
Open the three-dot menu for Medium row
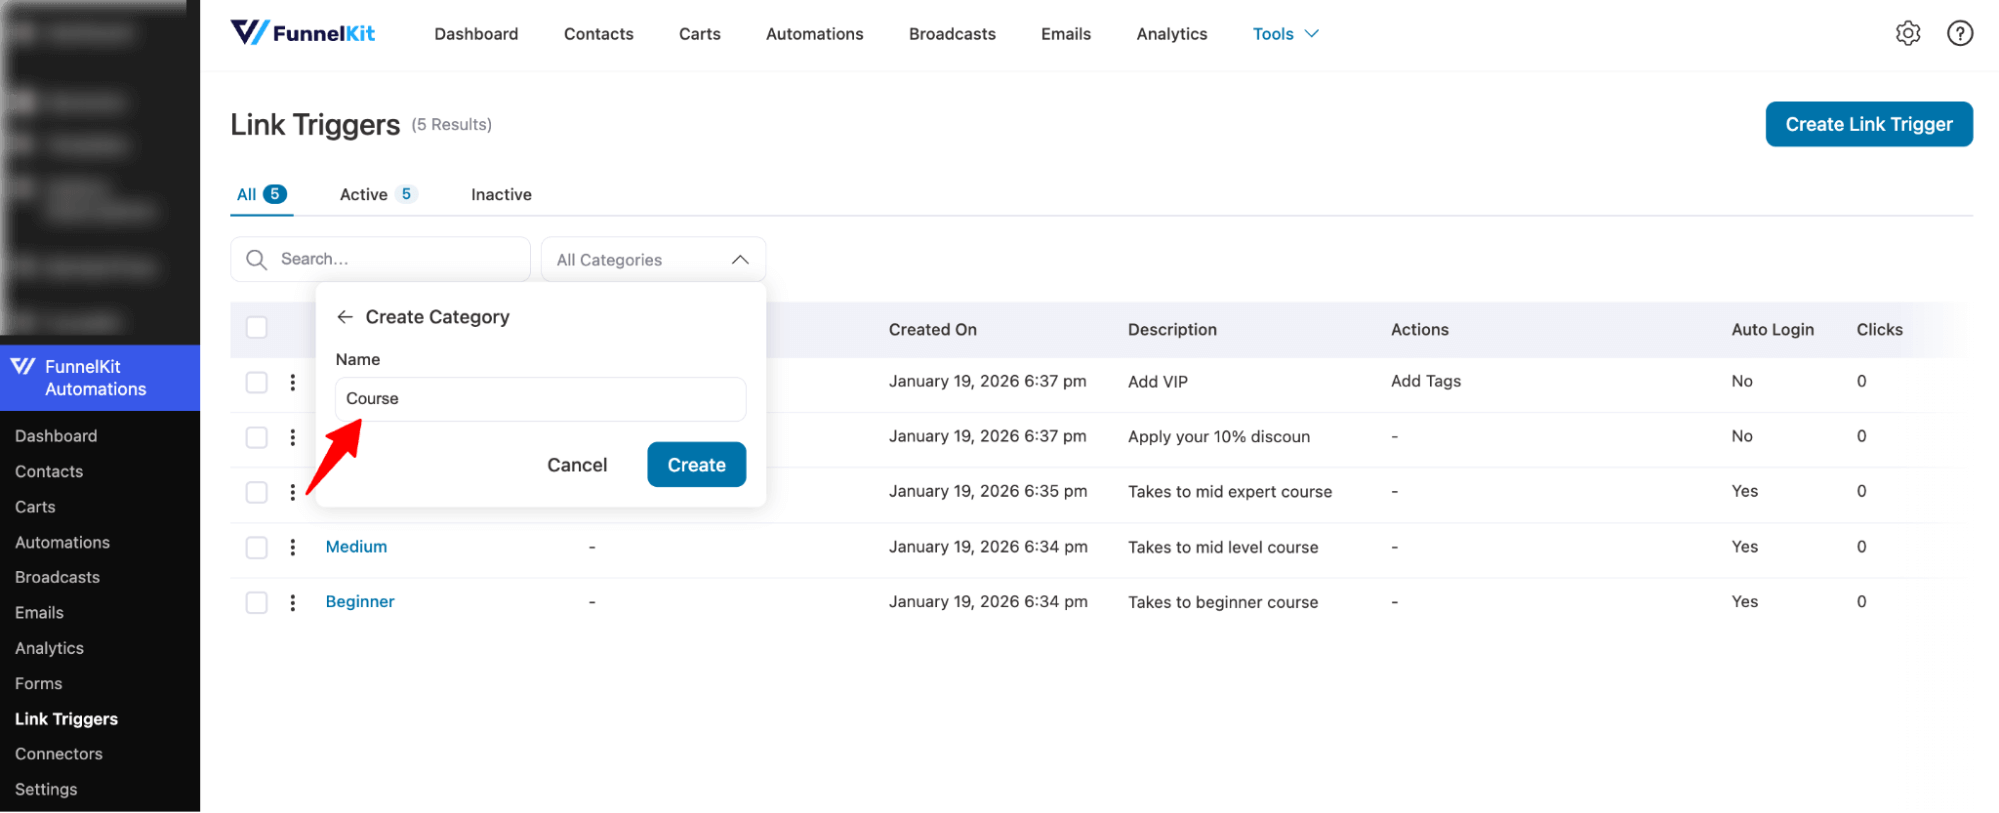tap(293, 547)
